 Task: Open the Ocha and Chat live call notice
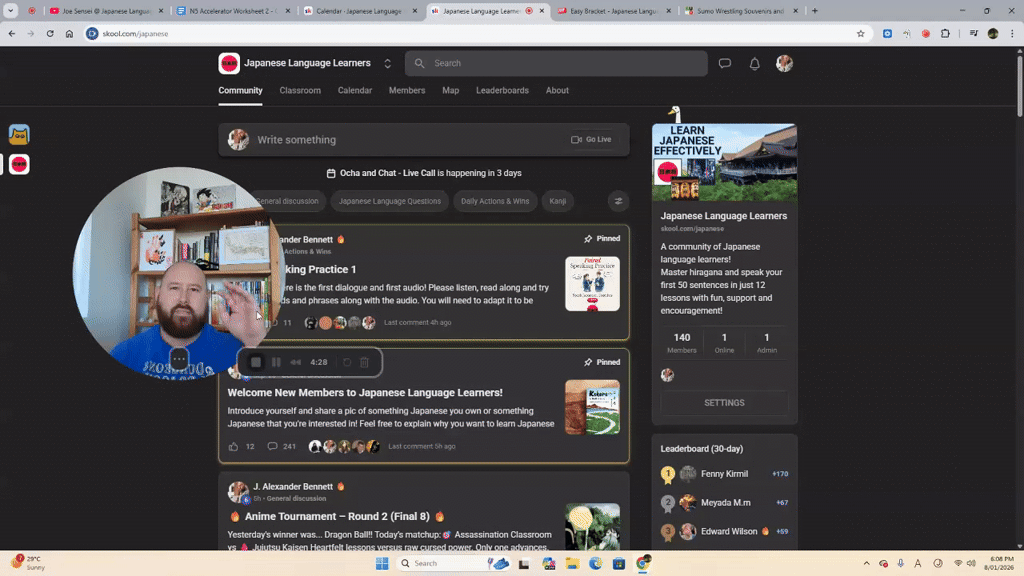(x=424, y=173)
